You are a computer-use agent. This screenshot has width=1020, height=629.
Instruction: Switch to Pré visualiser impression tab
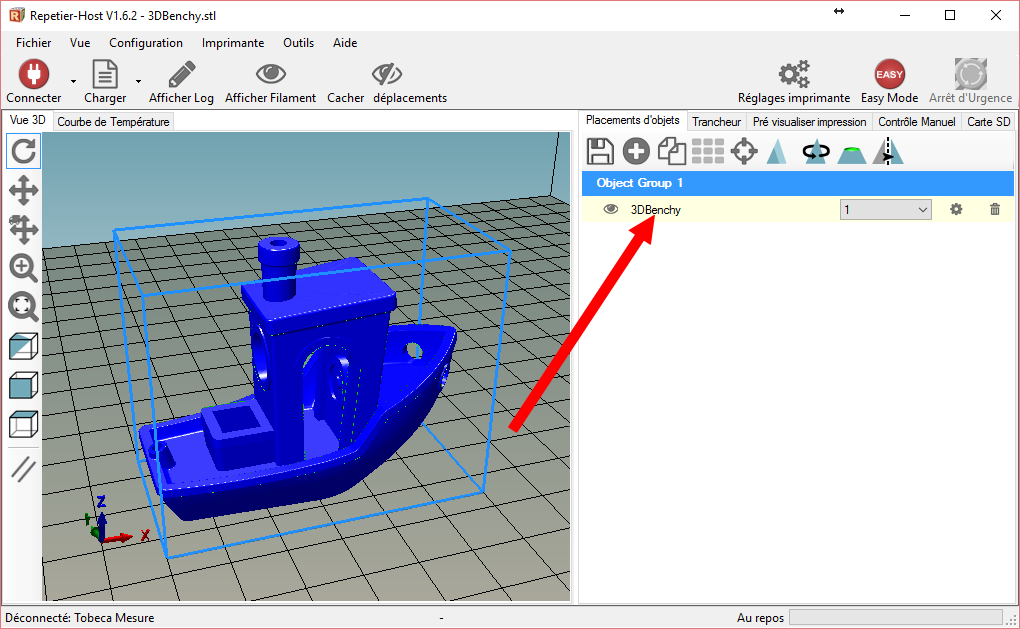coord(809,122)
